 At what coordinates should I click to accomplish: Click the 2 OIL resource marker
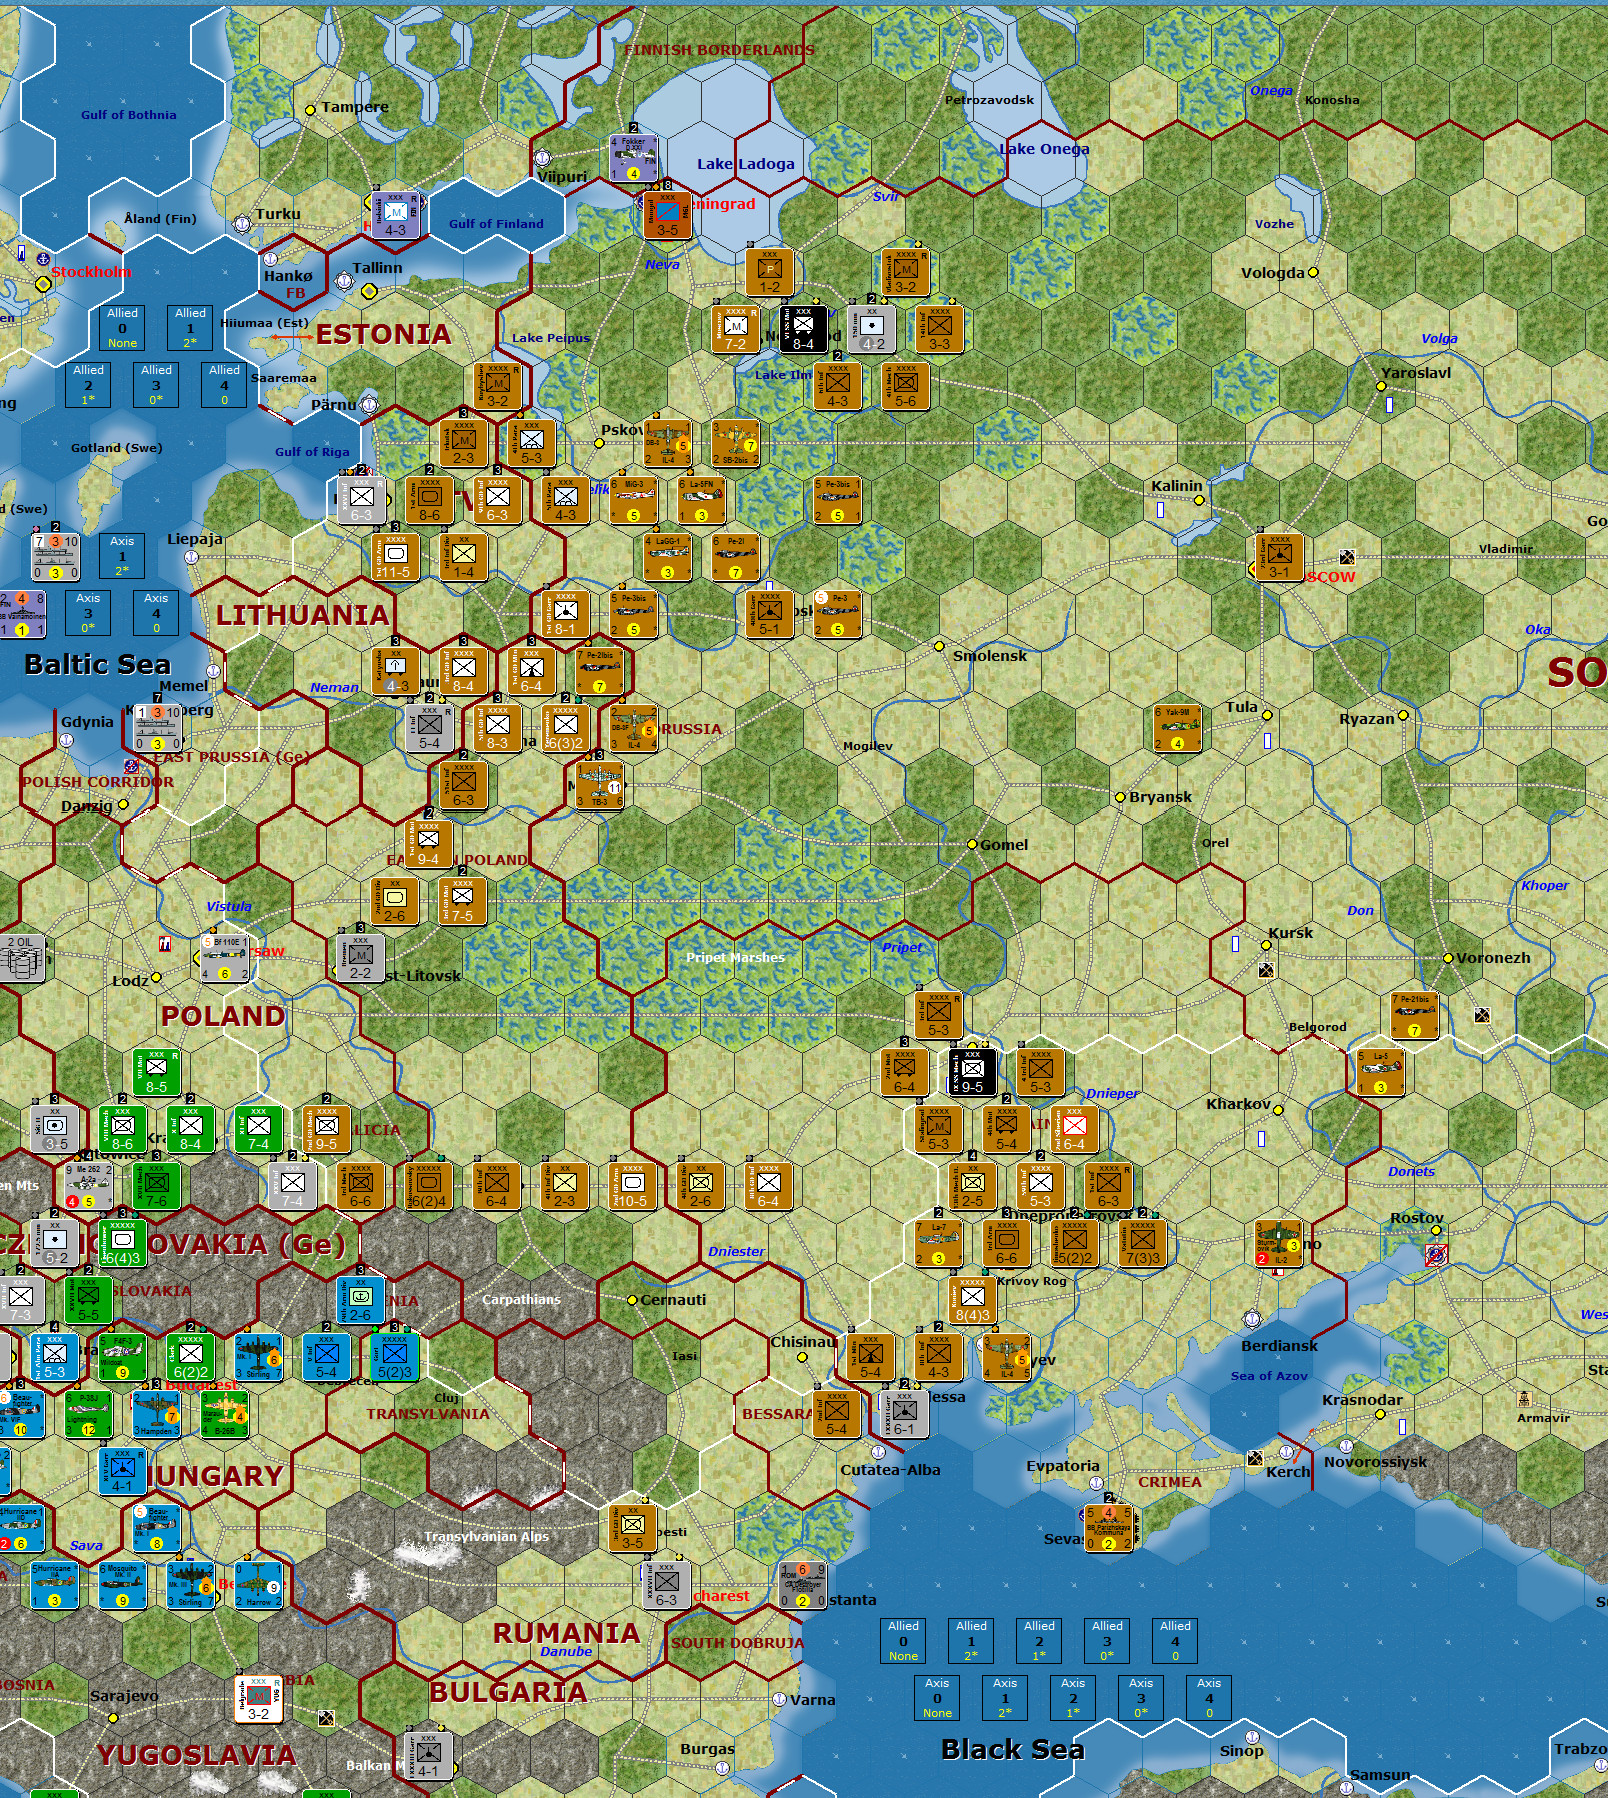[x=24, y=958]
